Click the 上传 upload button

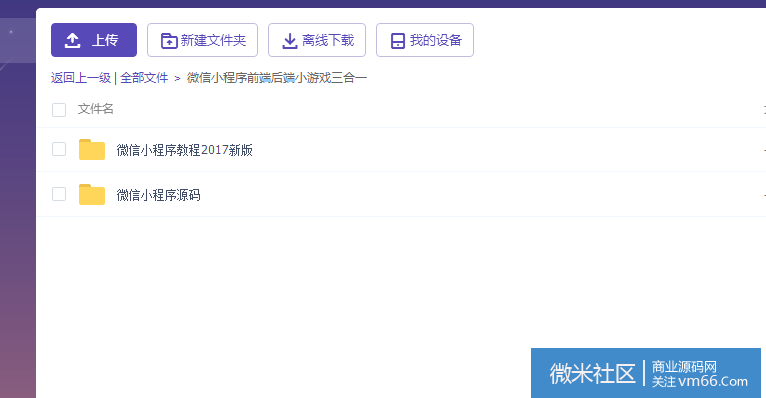[94, 40]
